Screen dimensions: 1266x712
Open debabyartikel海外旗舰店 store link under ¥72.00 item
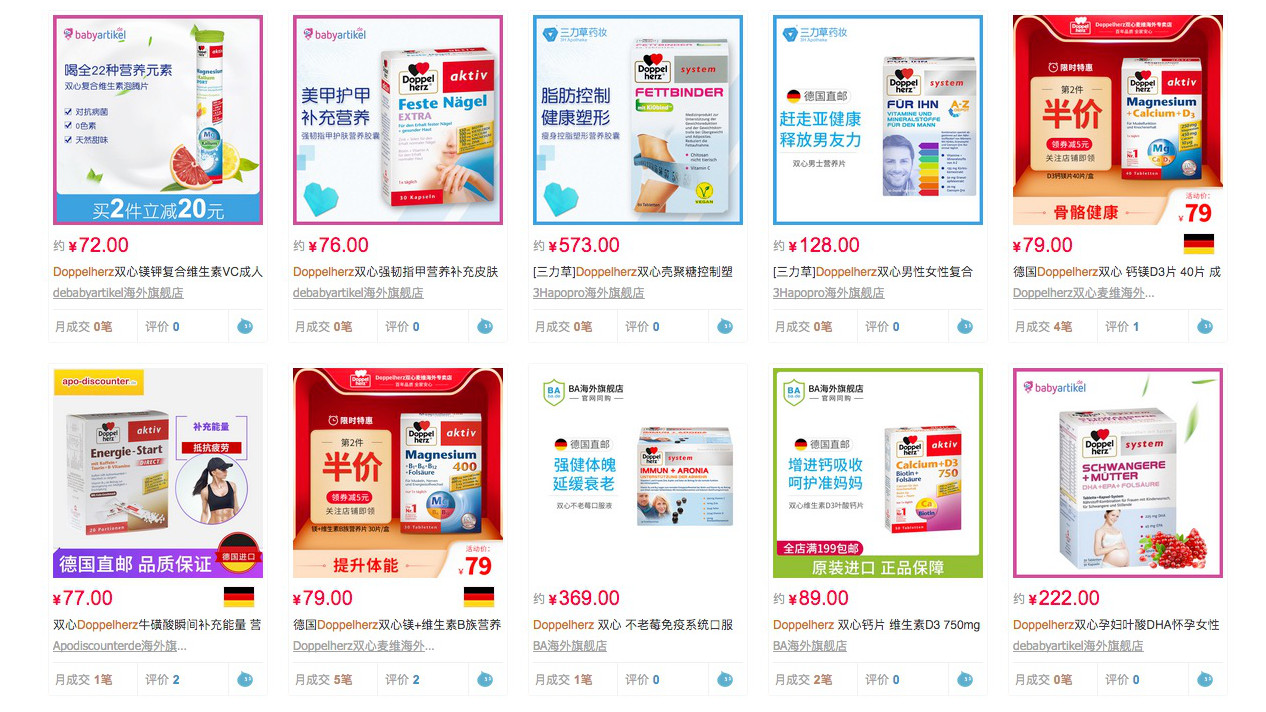[x=118, y=293]
